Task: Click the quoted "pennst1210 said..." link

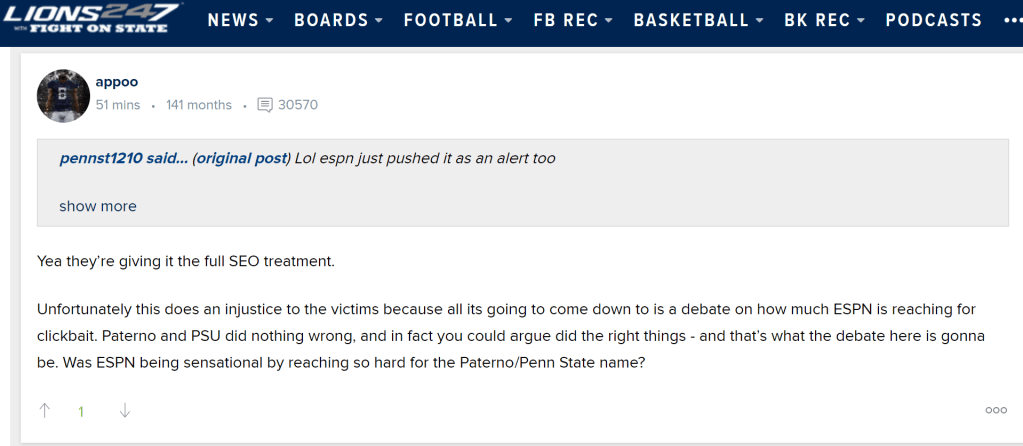Action: [x=123, y=158]
